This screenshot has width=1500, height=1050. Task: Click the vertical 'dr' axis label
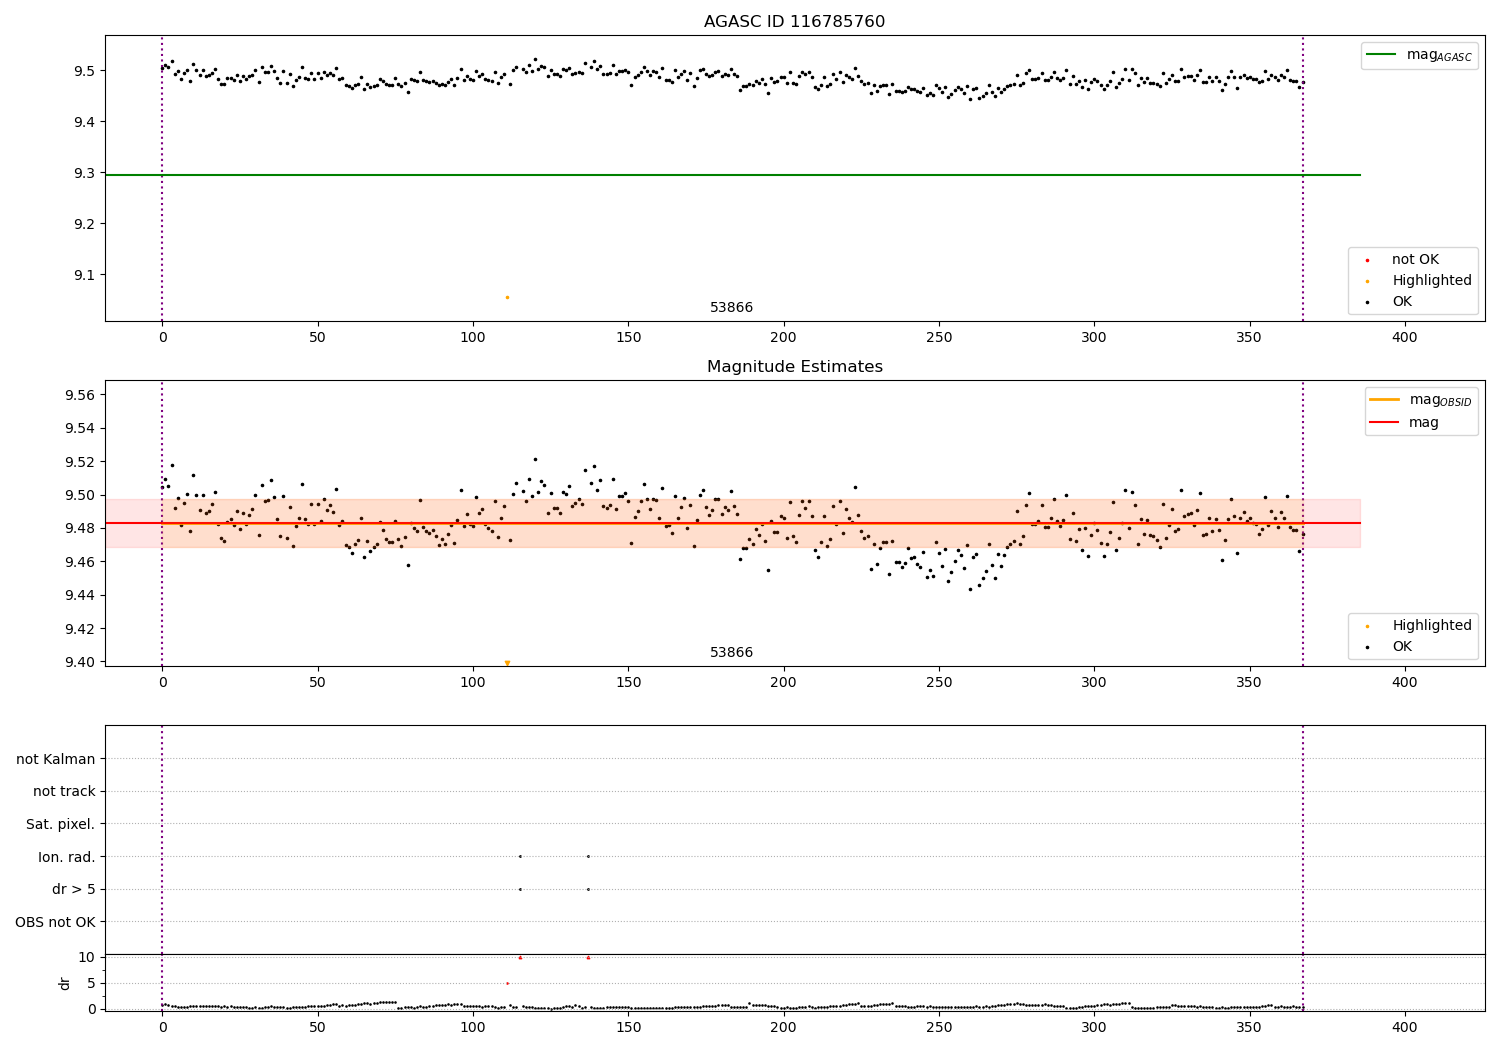(x=65, y=983)
